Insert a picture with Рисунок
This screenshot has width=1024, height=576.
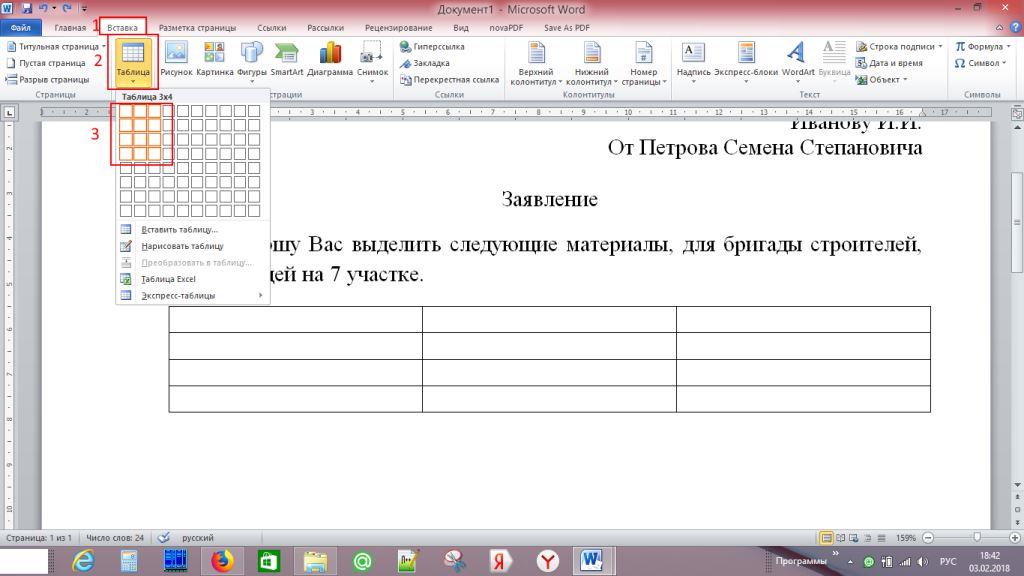[176, 59]
